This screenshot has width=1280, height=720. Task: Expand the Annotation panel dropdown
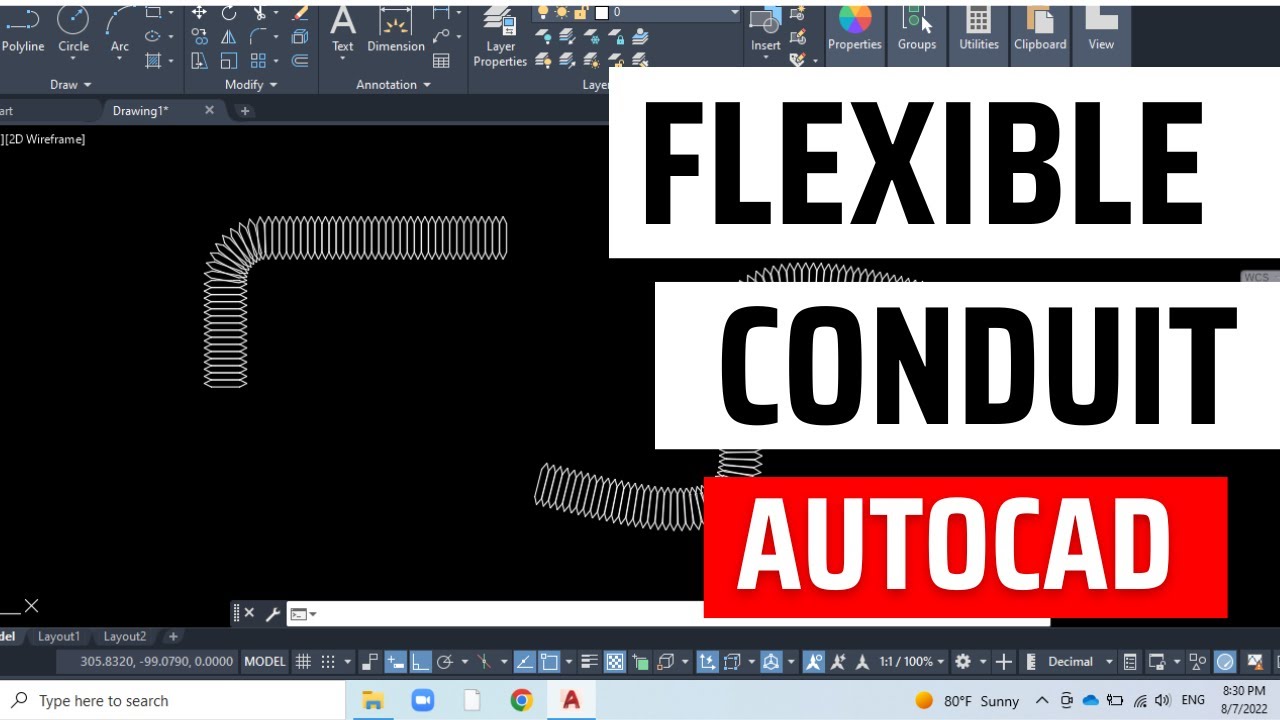[x=393, y=85]
